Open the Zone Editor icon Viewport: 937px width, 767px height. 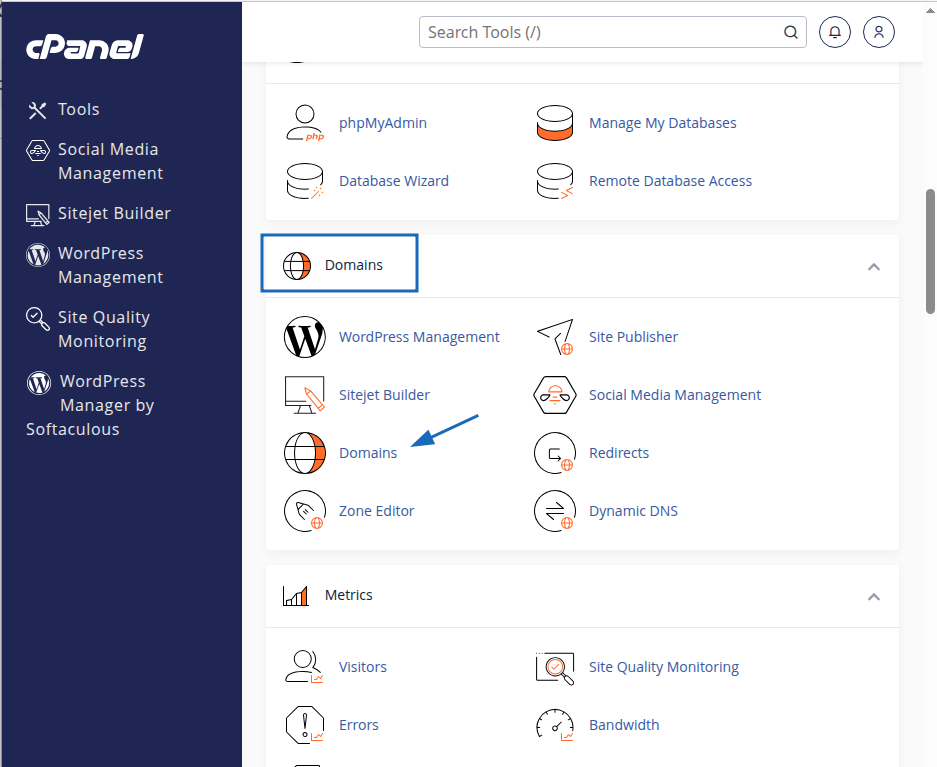point(305,511)
